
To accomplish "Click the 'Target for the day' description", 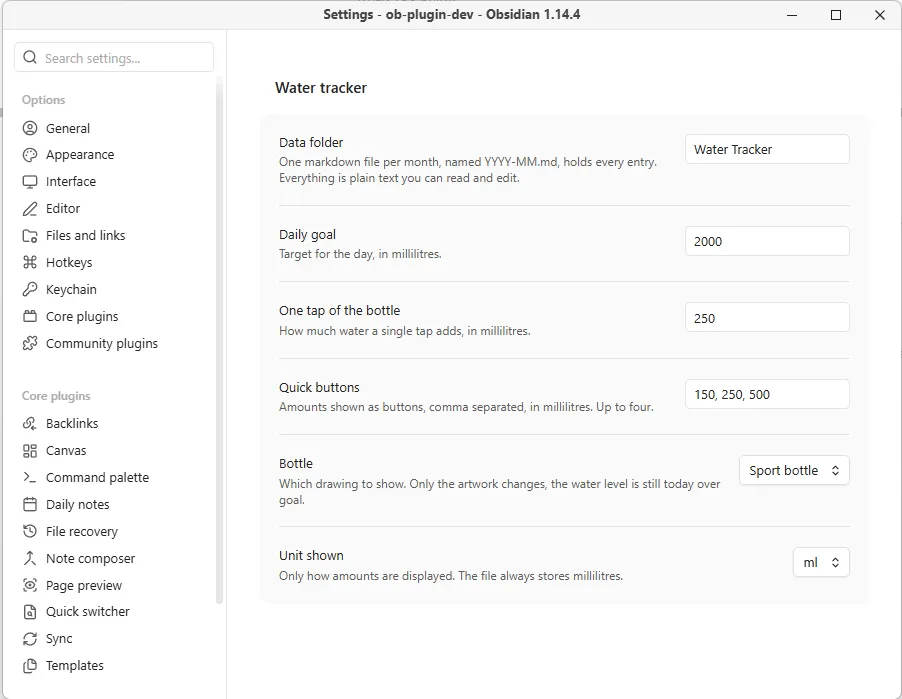I will pos(360,254).
